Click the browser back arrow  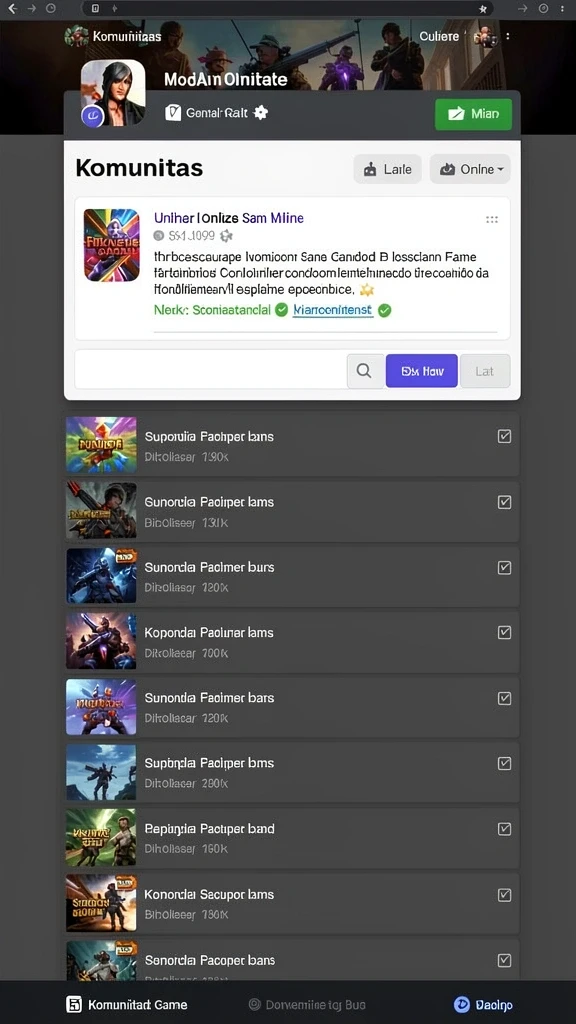click(x=12, y=8)
